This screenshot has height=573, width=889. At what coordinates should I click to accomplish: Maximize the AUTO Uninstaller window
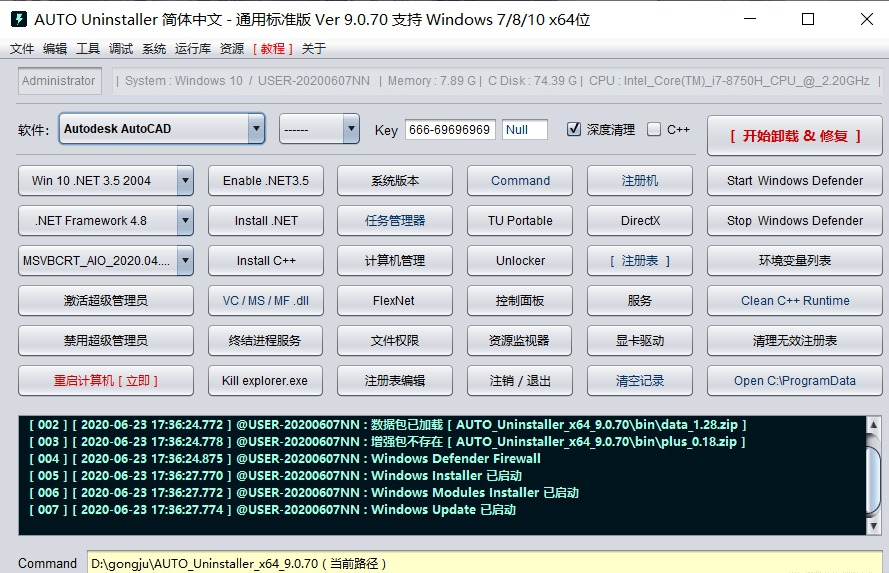808,19
